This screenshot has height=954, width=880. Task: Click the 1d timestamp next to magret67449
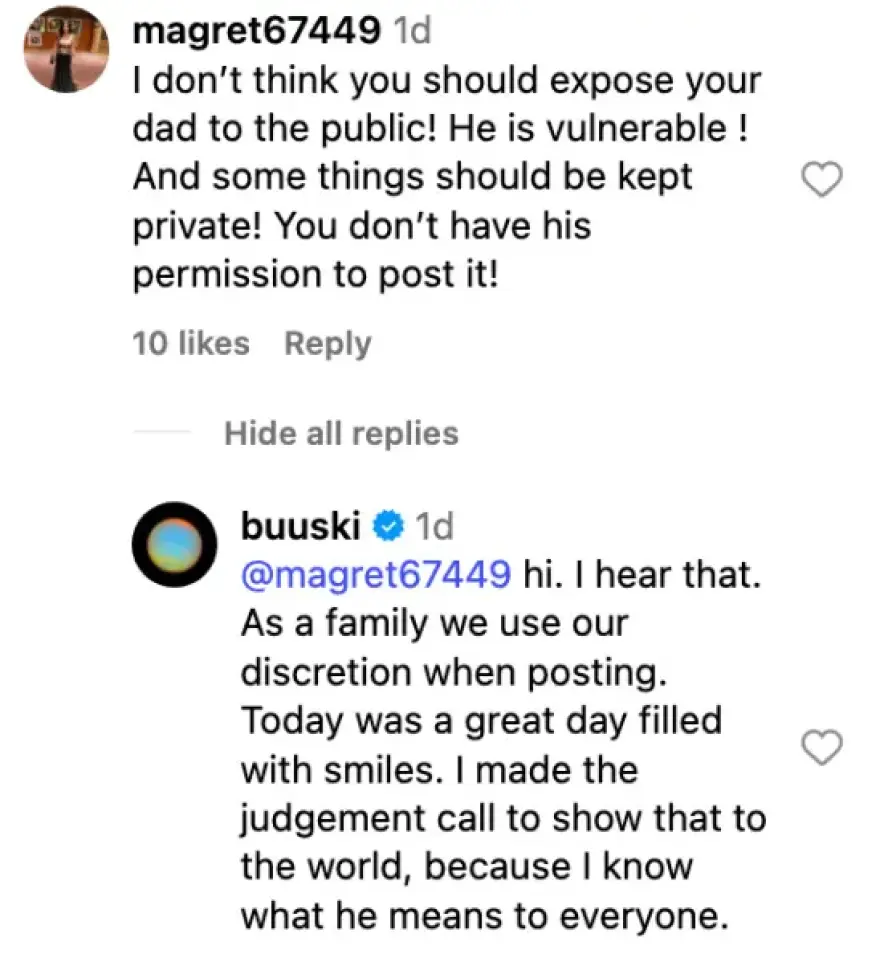click(413, 31)
